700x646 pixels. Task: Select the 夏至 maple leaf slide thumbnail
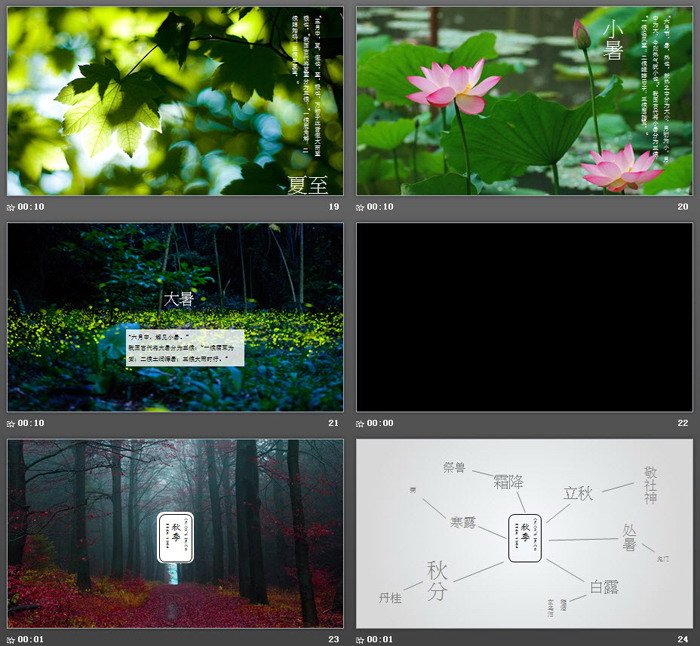(x=175, y=101)
